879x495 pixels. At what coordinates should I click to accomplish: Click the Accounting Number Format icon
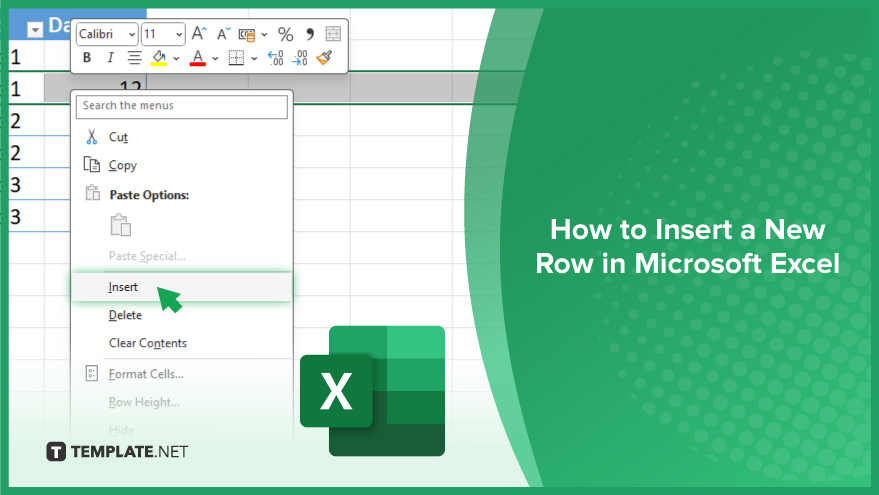coord(247,34)
